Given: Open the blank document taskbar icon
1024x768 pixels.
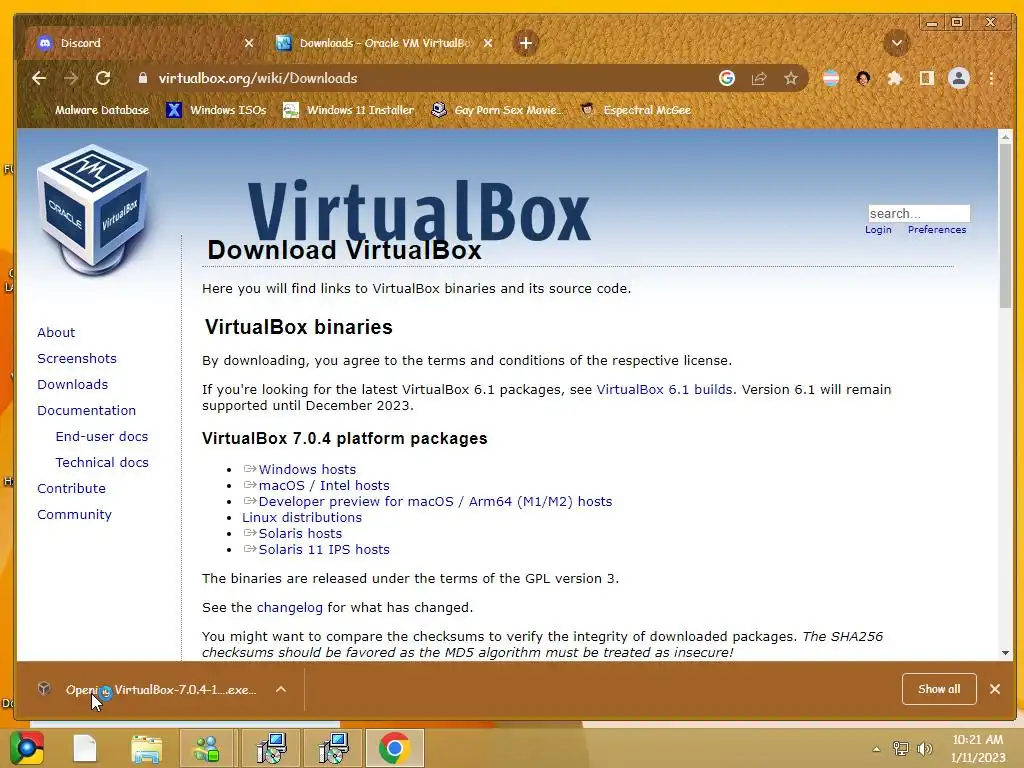Looking at the screenshot, I should [85, 748].
